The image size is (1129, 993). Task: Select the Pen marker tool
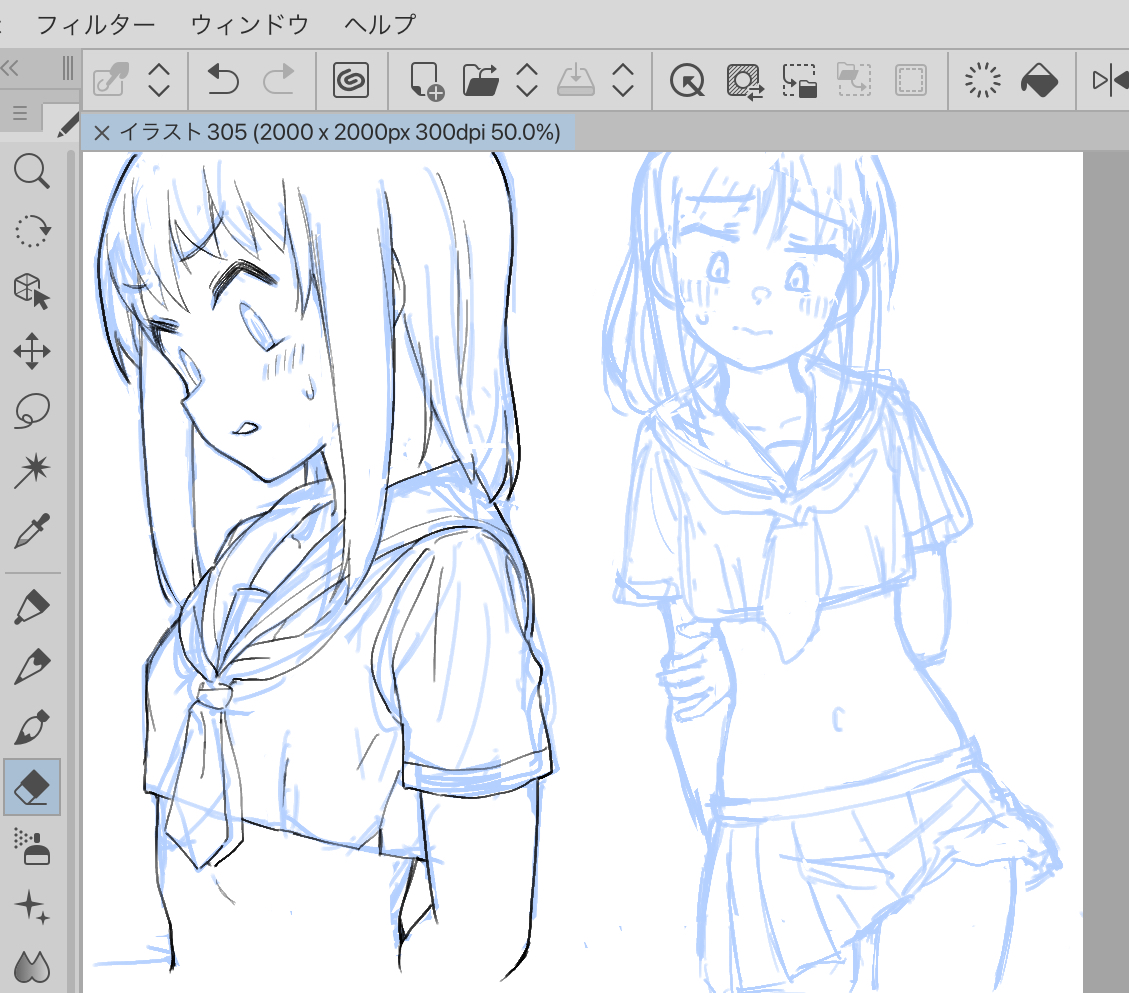pyautogui.click(x=32, y=606)
